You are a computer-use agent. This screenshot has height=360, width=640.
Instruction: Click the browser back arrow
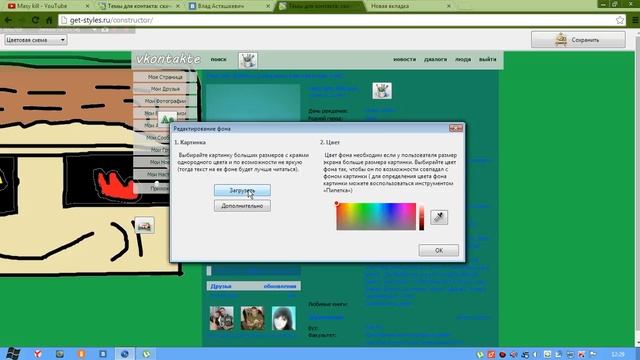[8, 20]
